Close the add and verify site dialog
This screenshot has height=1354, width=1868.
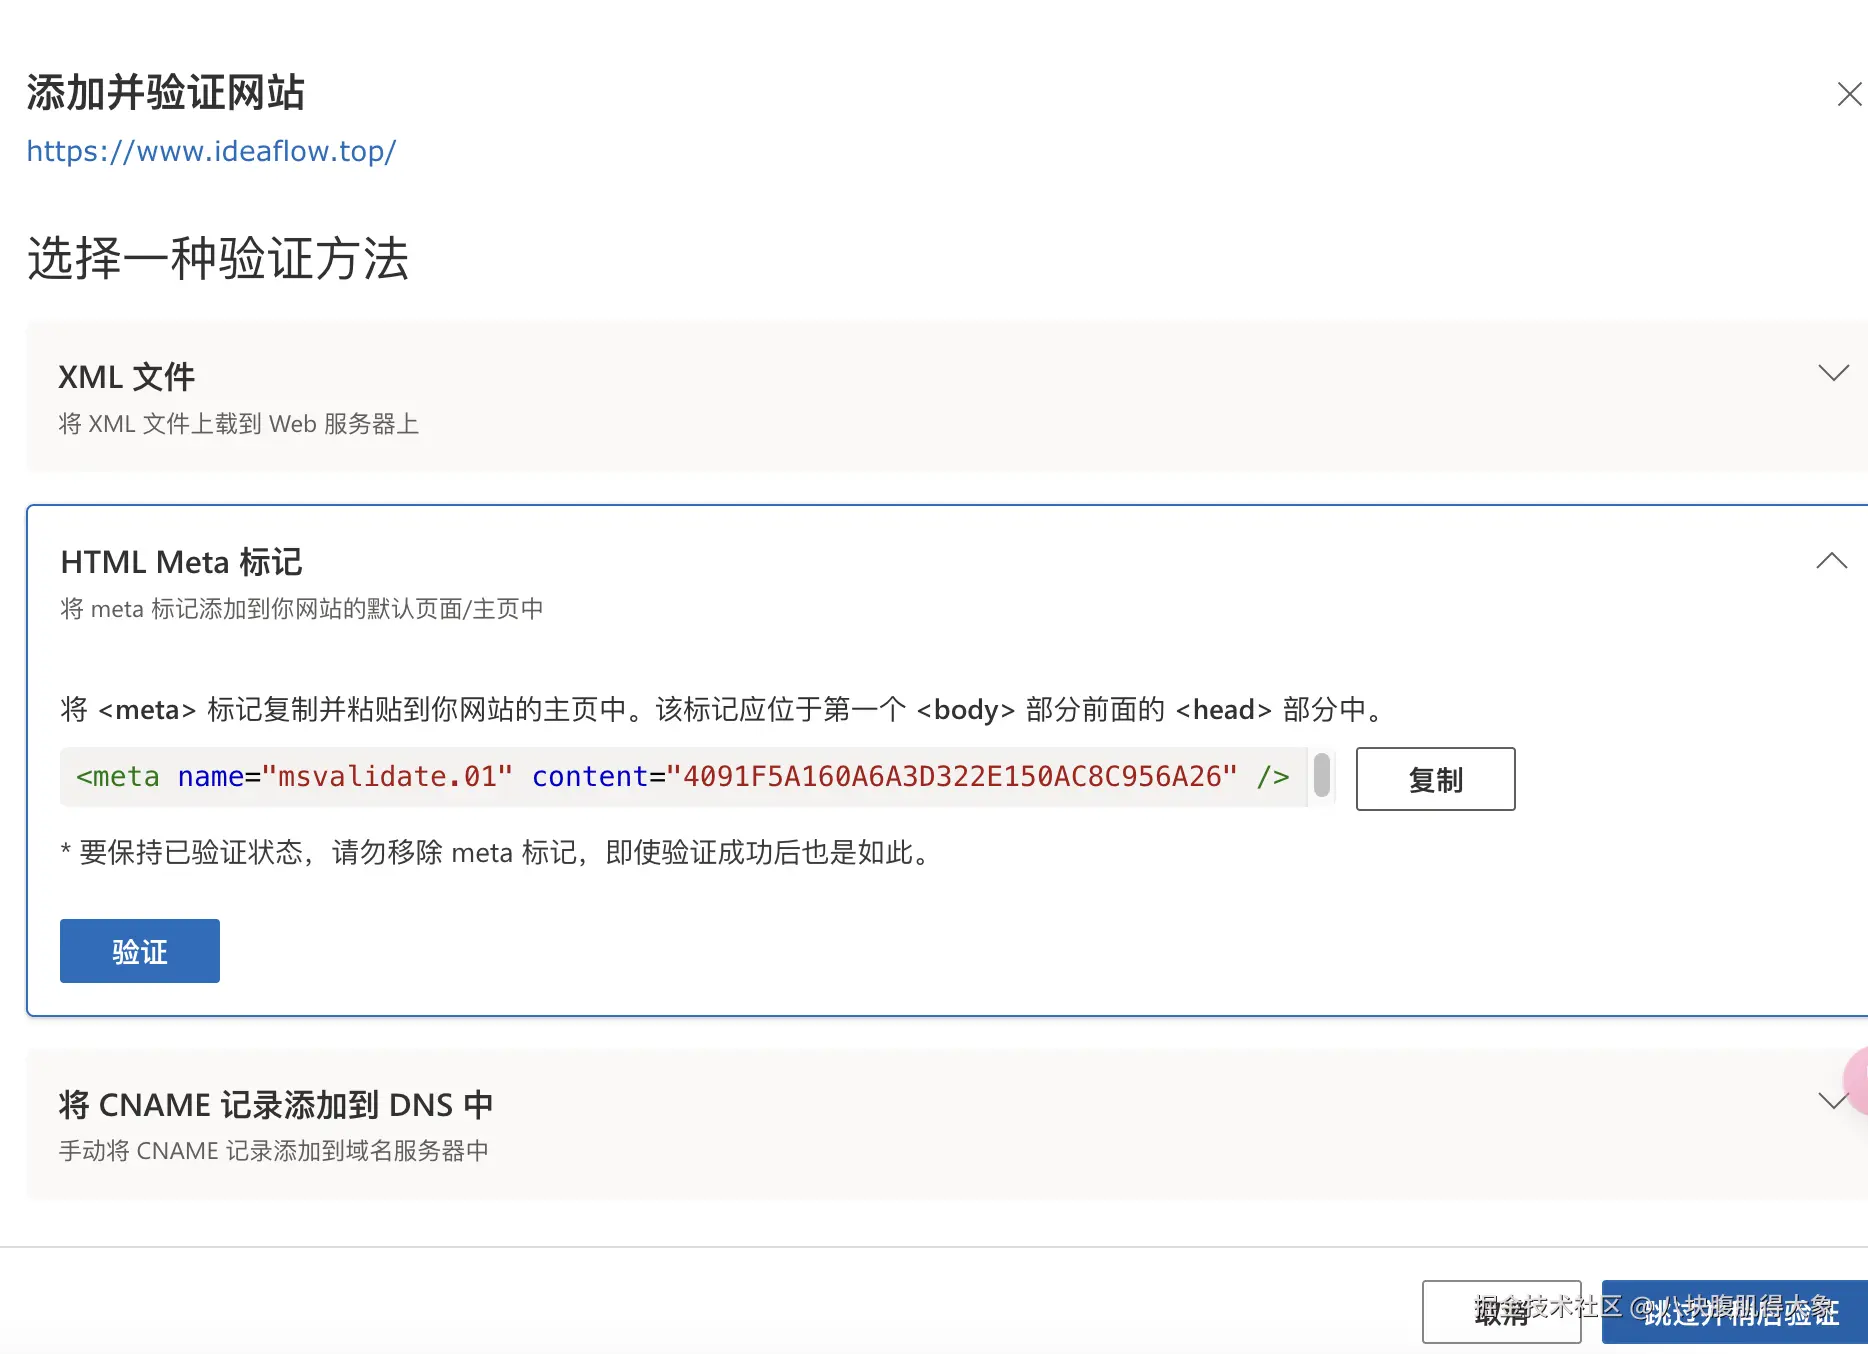pos(1849,95)
